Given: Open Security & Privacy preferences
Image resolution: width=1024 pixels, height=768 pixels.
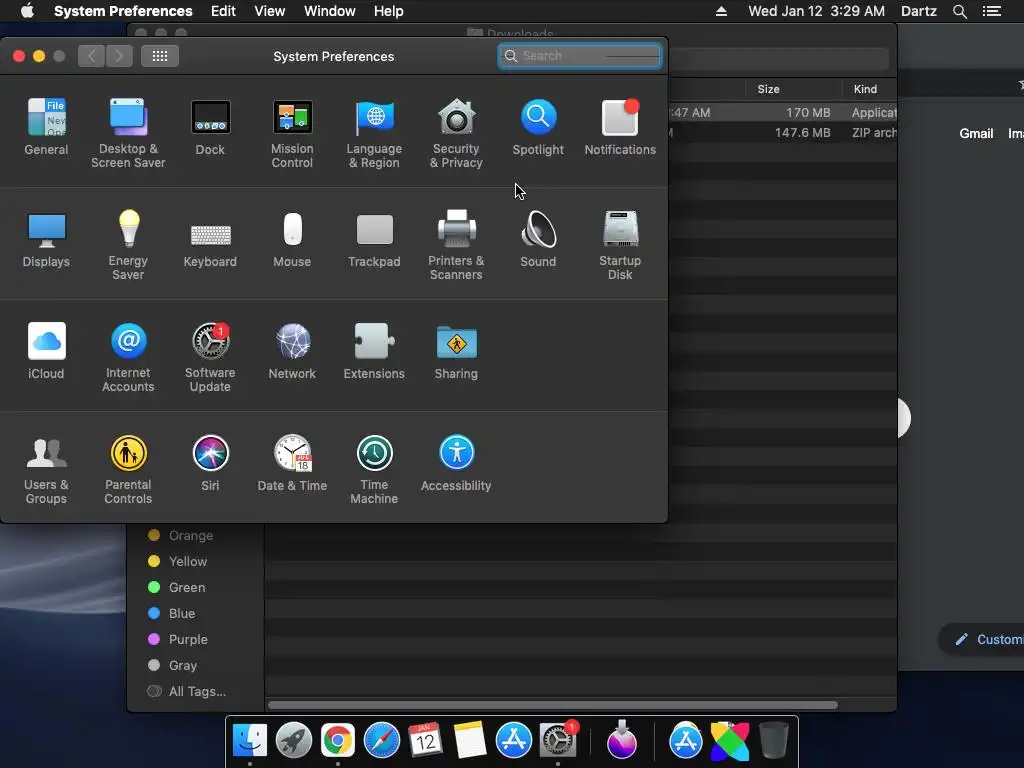Looking at the screenshot, I should pyautogui.click(x=456, y=133).
